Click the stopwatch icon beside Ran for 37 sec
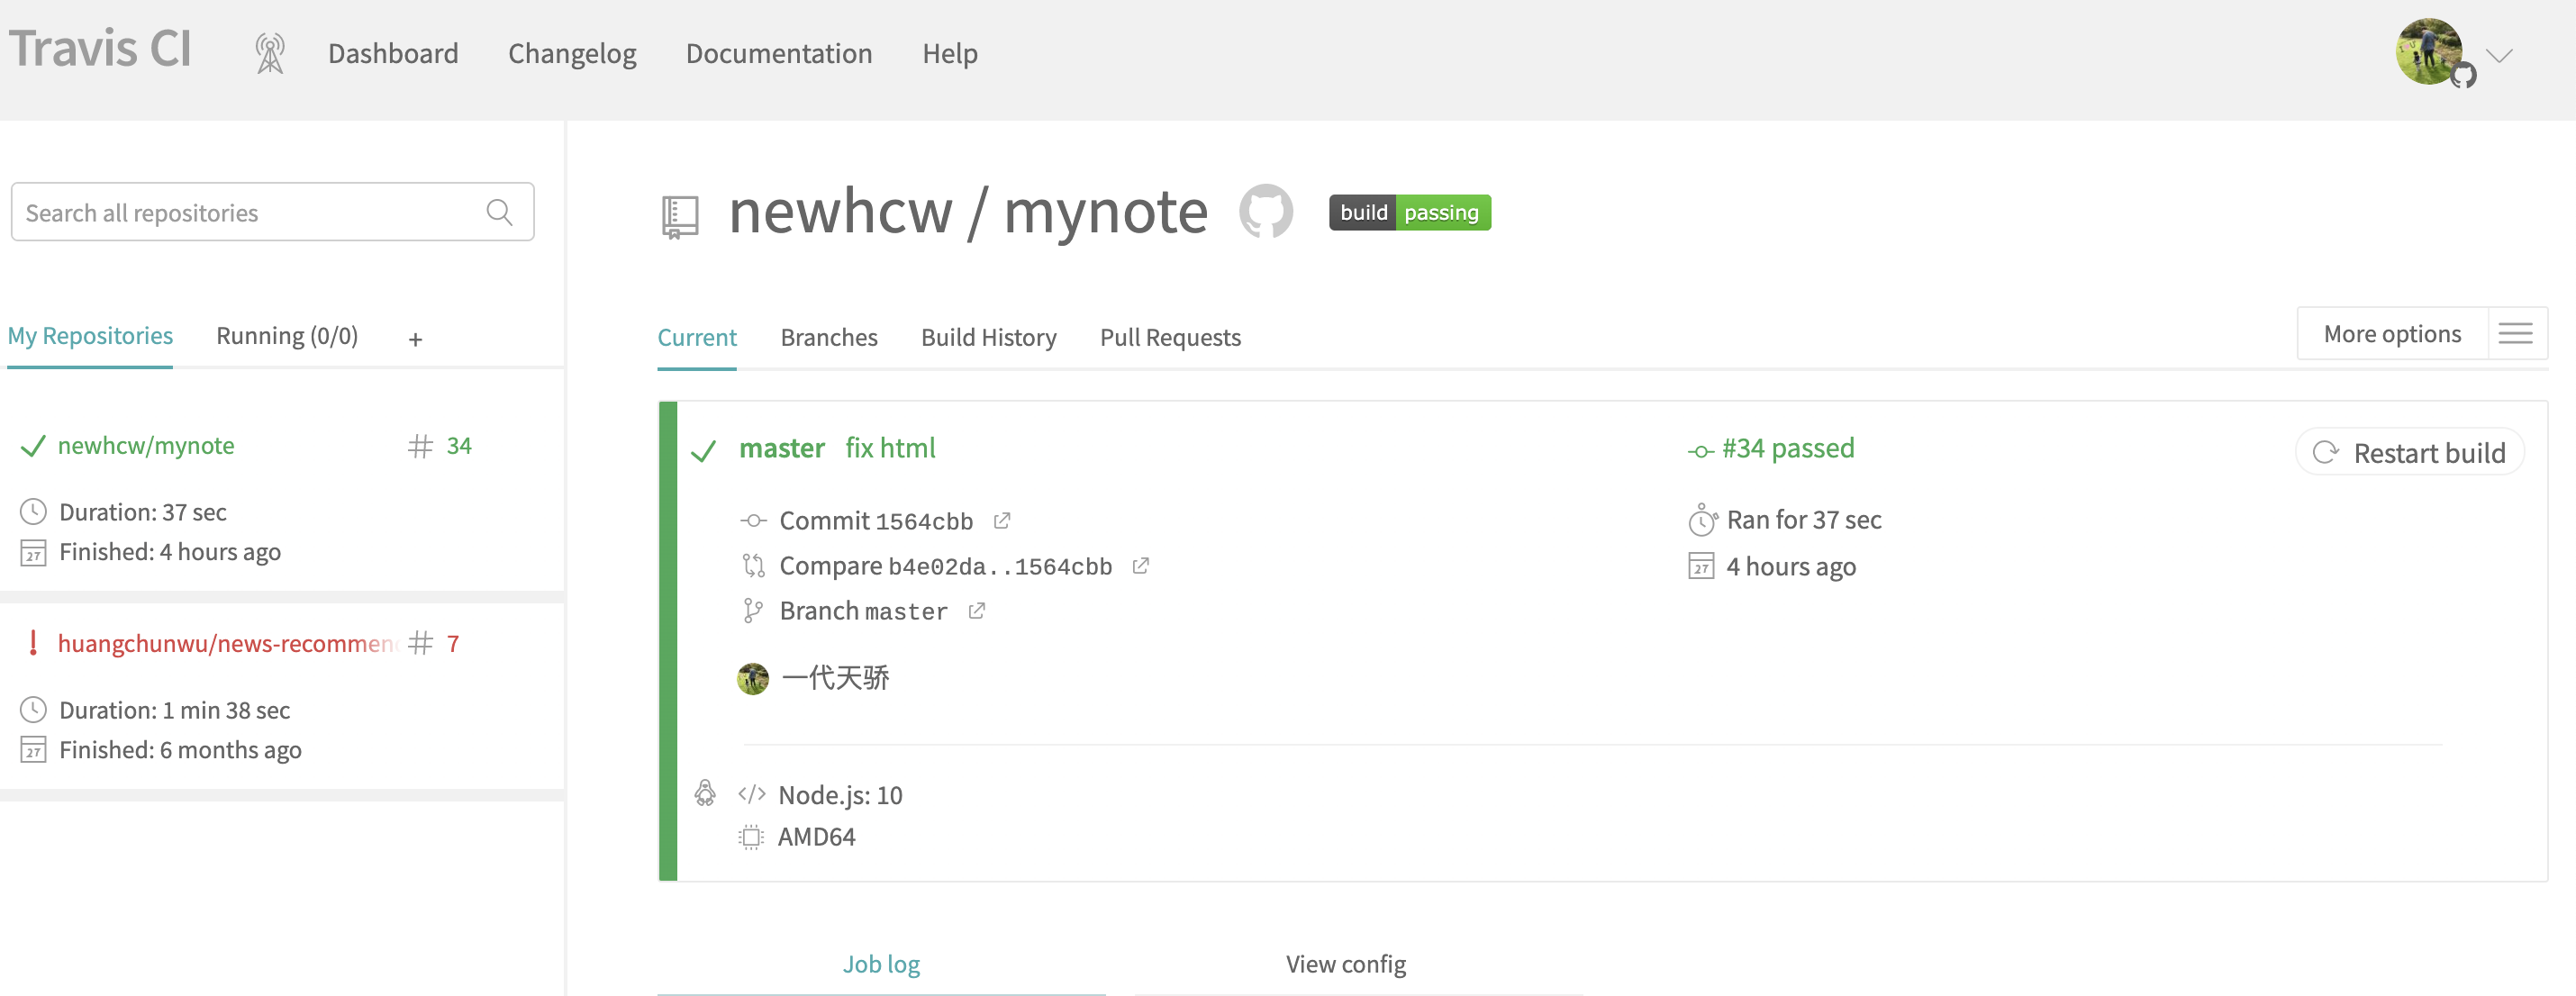2576x996 pixels. click(x=1703, y=520)
